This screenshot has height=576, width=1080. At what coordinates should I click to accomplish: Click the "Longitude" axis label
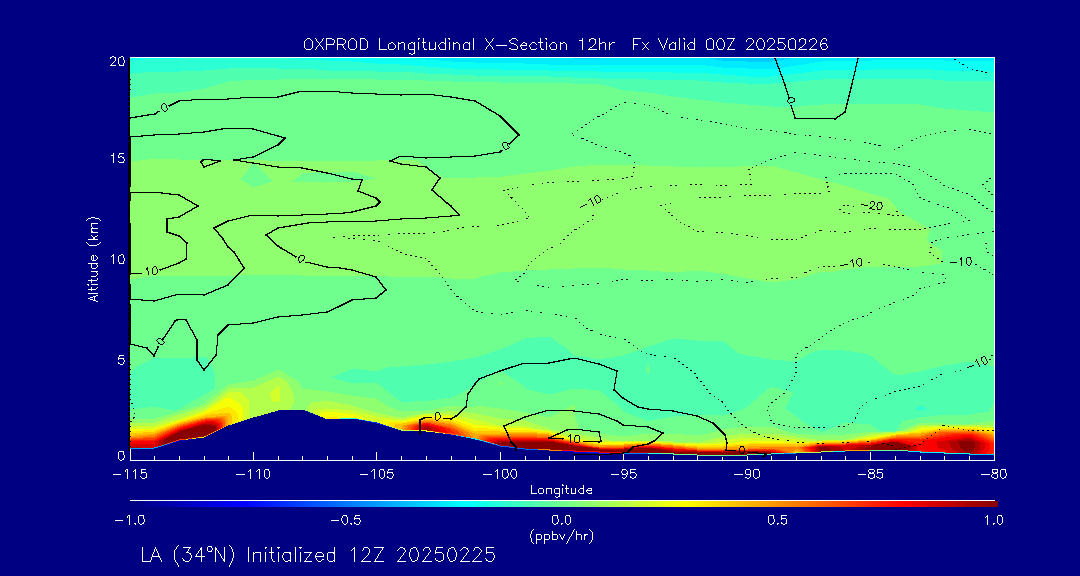pos(561,490)
